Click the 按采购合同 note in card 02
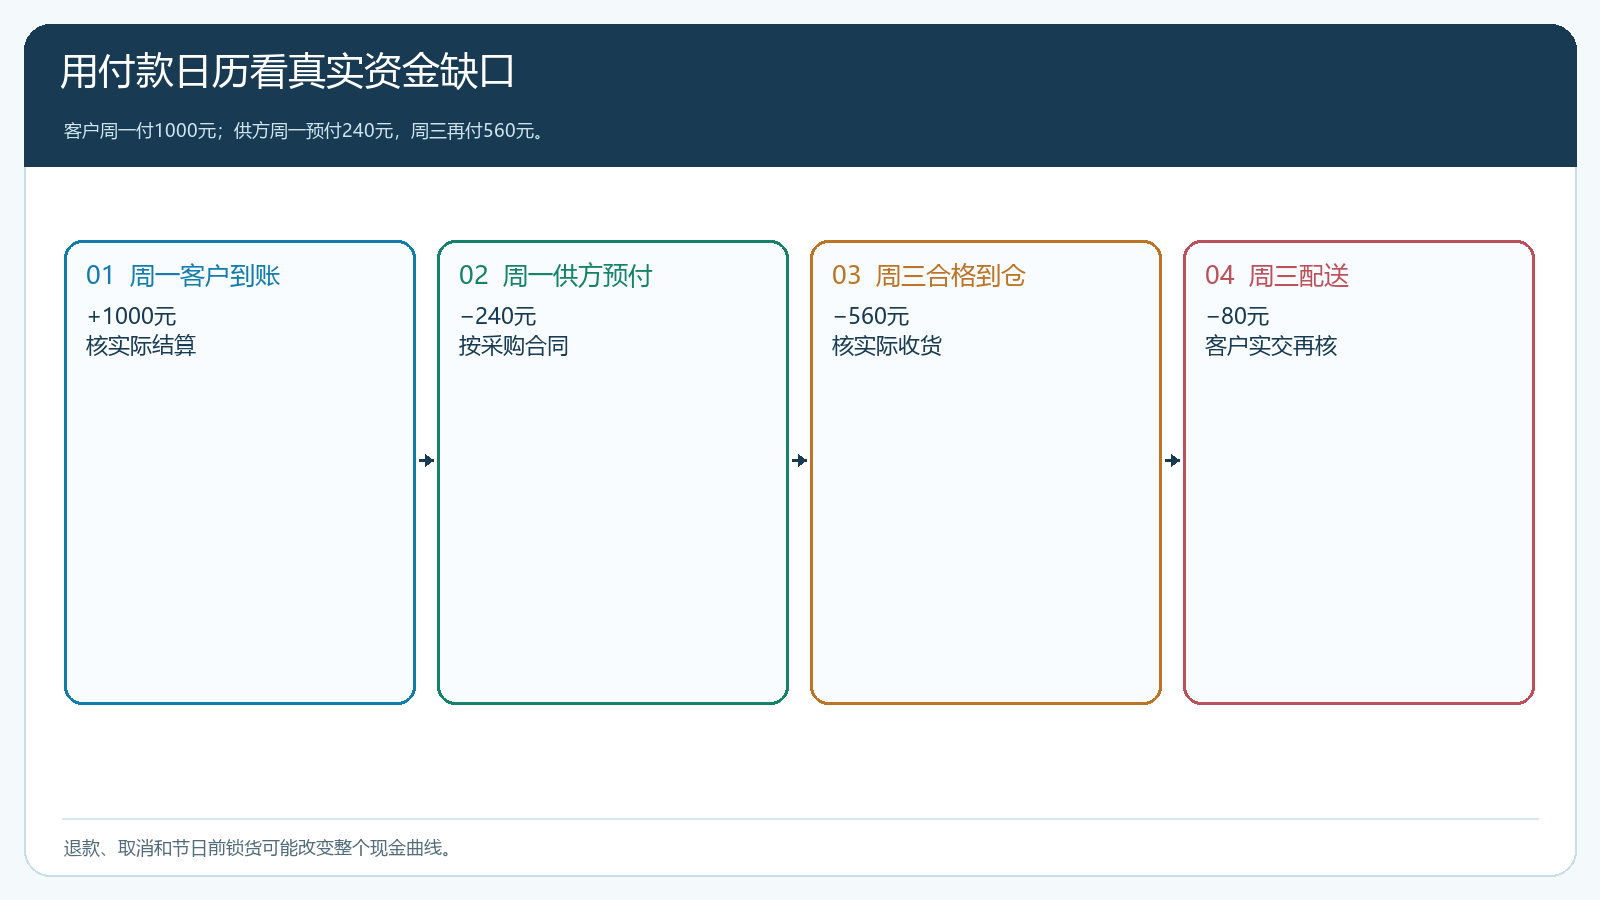Viewport: 1600px width, 900px height. point(514,346)
